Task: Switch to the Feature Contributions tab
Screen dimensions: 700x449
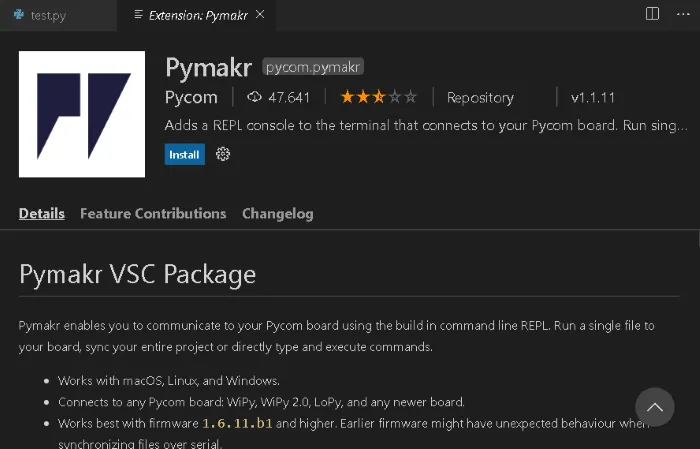Action: click(x=153, y=213)
